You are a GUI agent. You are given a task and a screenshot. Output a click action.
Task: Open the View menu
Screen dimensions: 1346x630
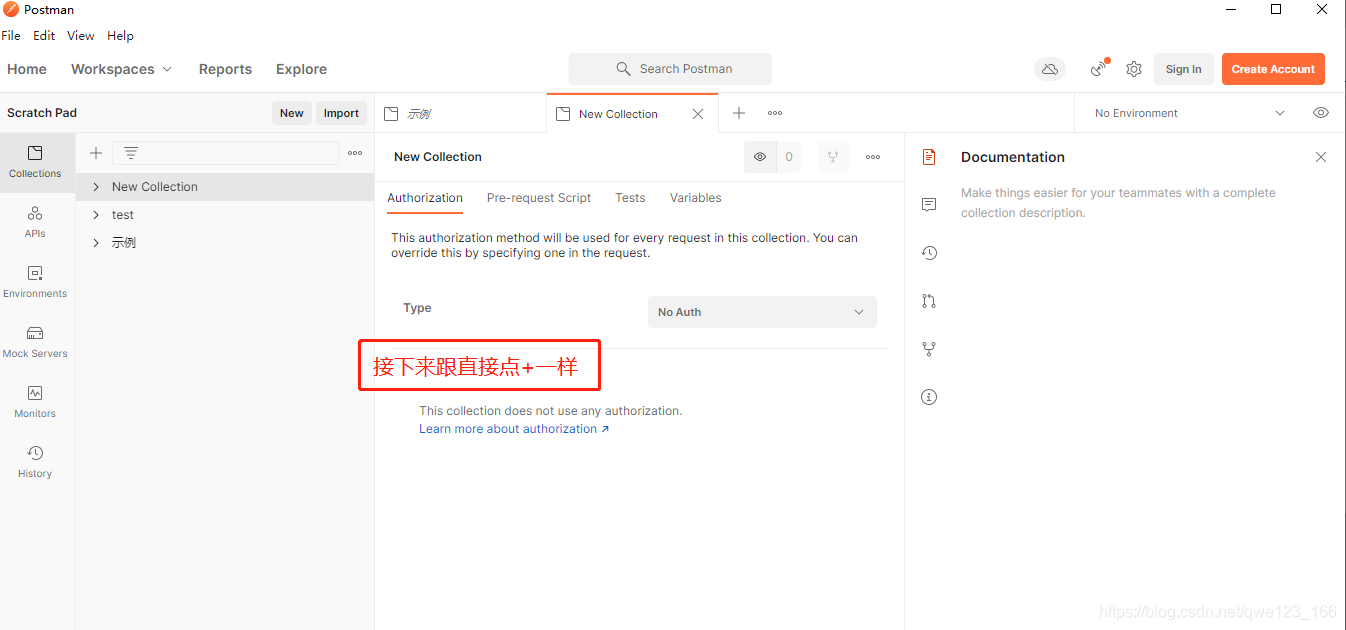pos(81,35)
